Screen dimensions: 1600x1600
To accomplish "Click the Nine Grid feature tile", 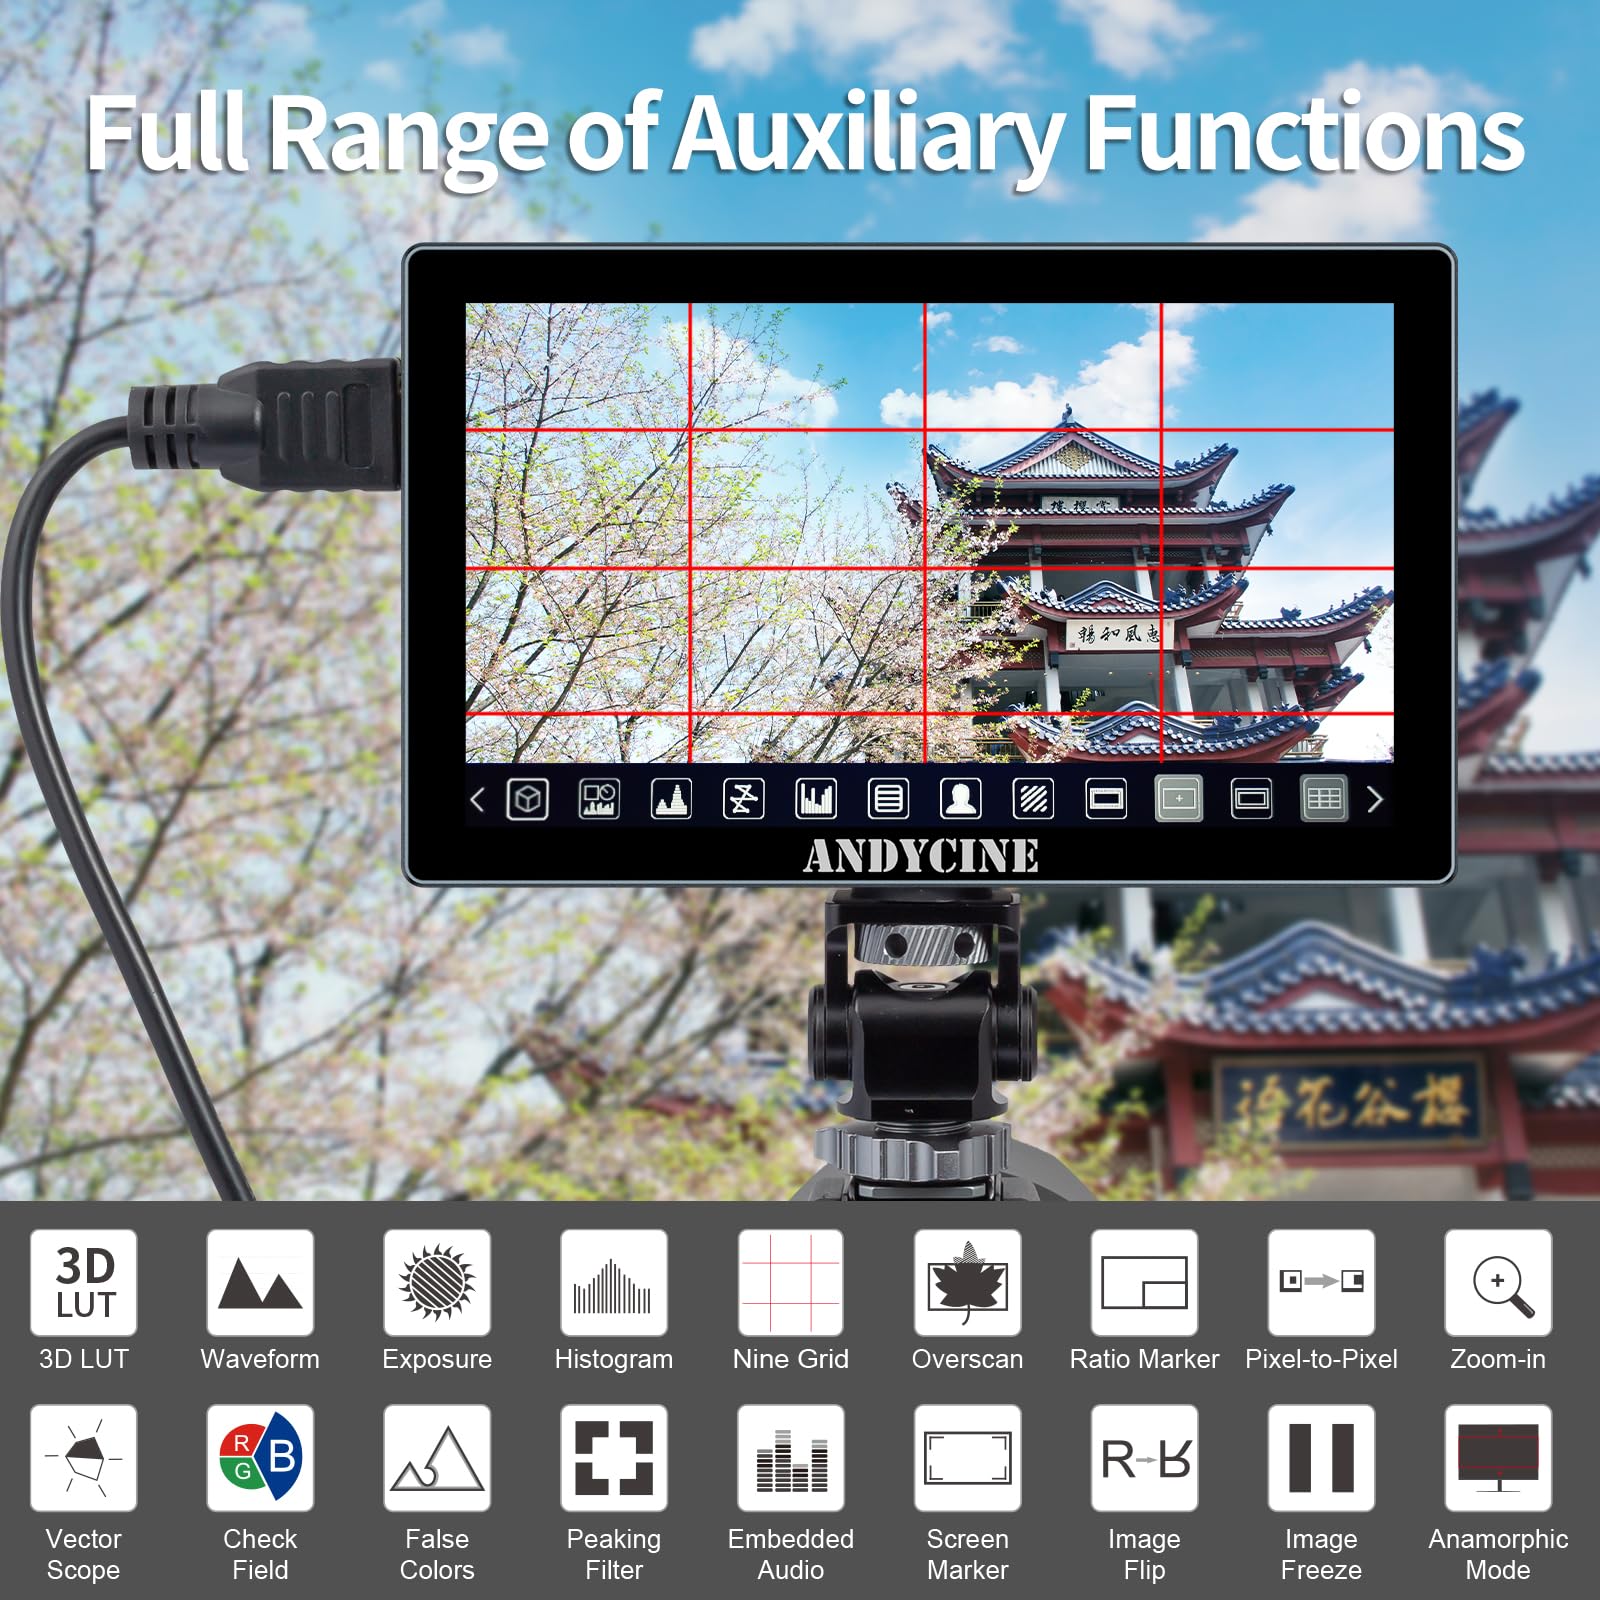I will tap(791, 1282).
